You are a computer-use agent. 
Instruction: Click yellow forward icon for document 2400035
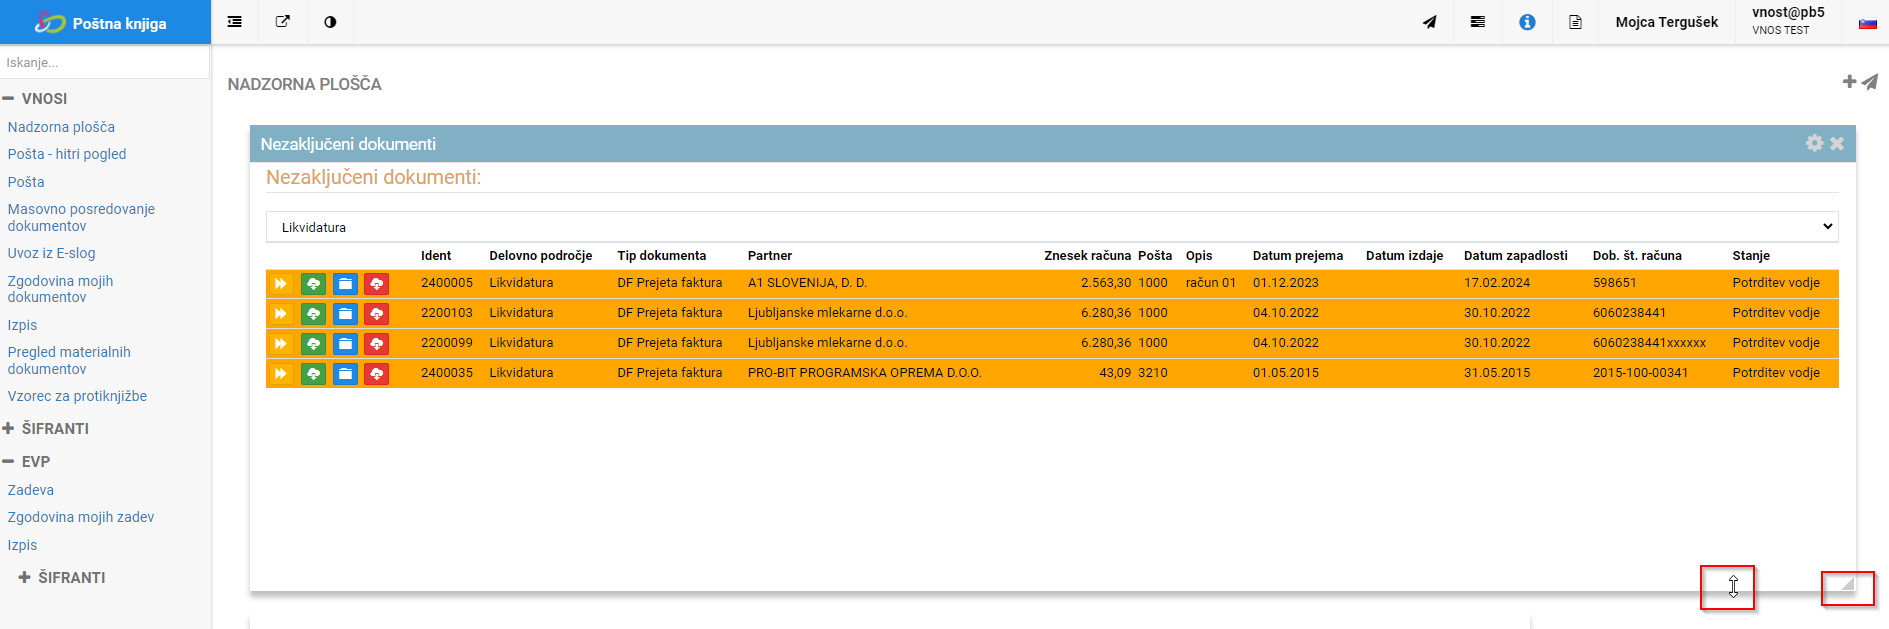(281, 374)
